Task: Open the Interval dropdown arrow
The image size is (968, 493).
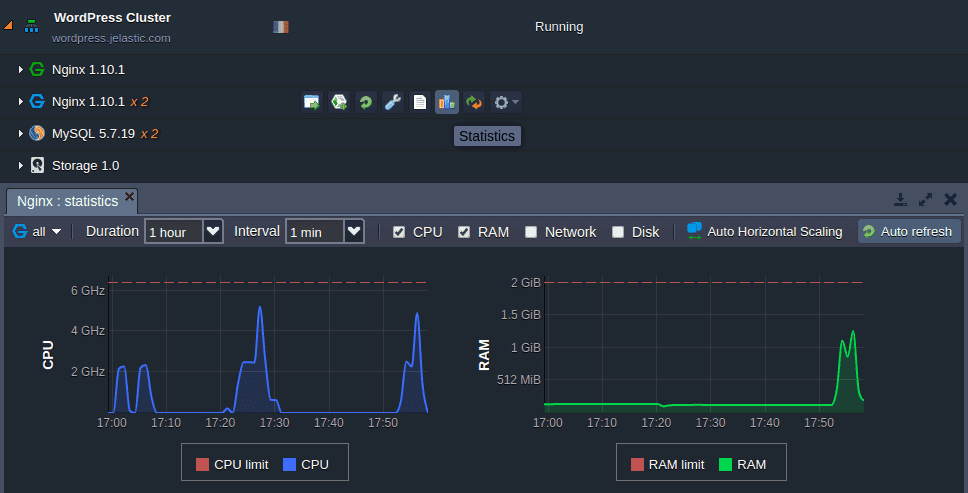Action: click(354, 231)
